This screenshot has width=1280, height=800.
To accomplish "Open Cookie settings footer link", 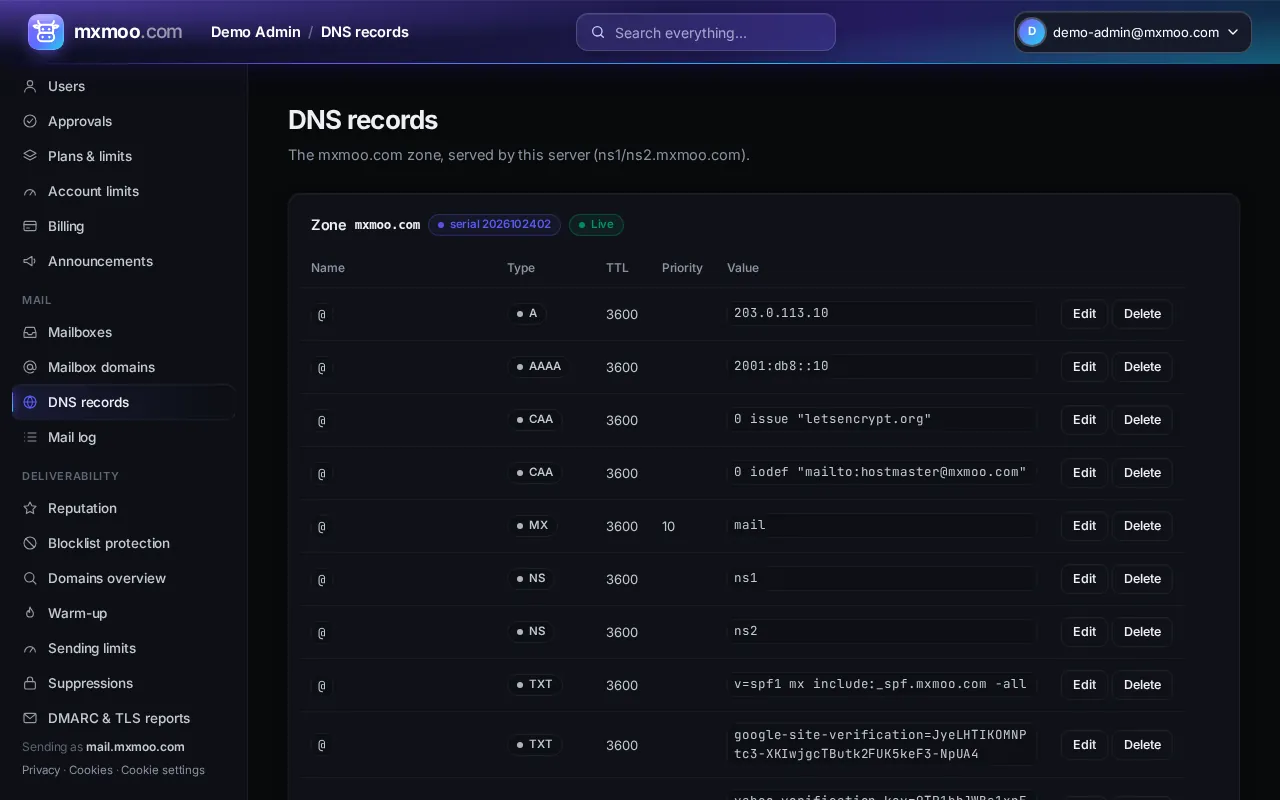I will point(163,770).
